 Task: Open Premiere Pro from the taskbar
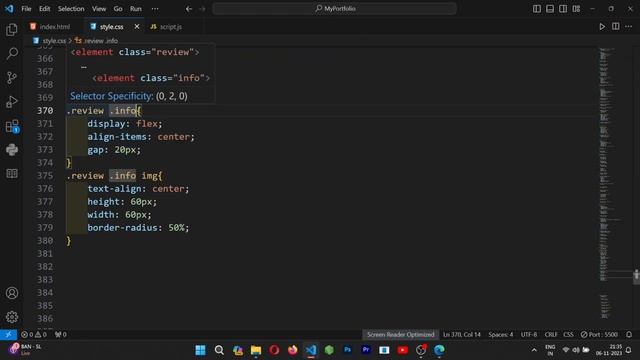coord(366,350)
